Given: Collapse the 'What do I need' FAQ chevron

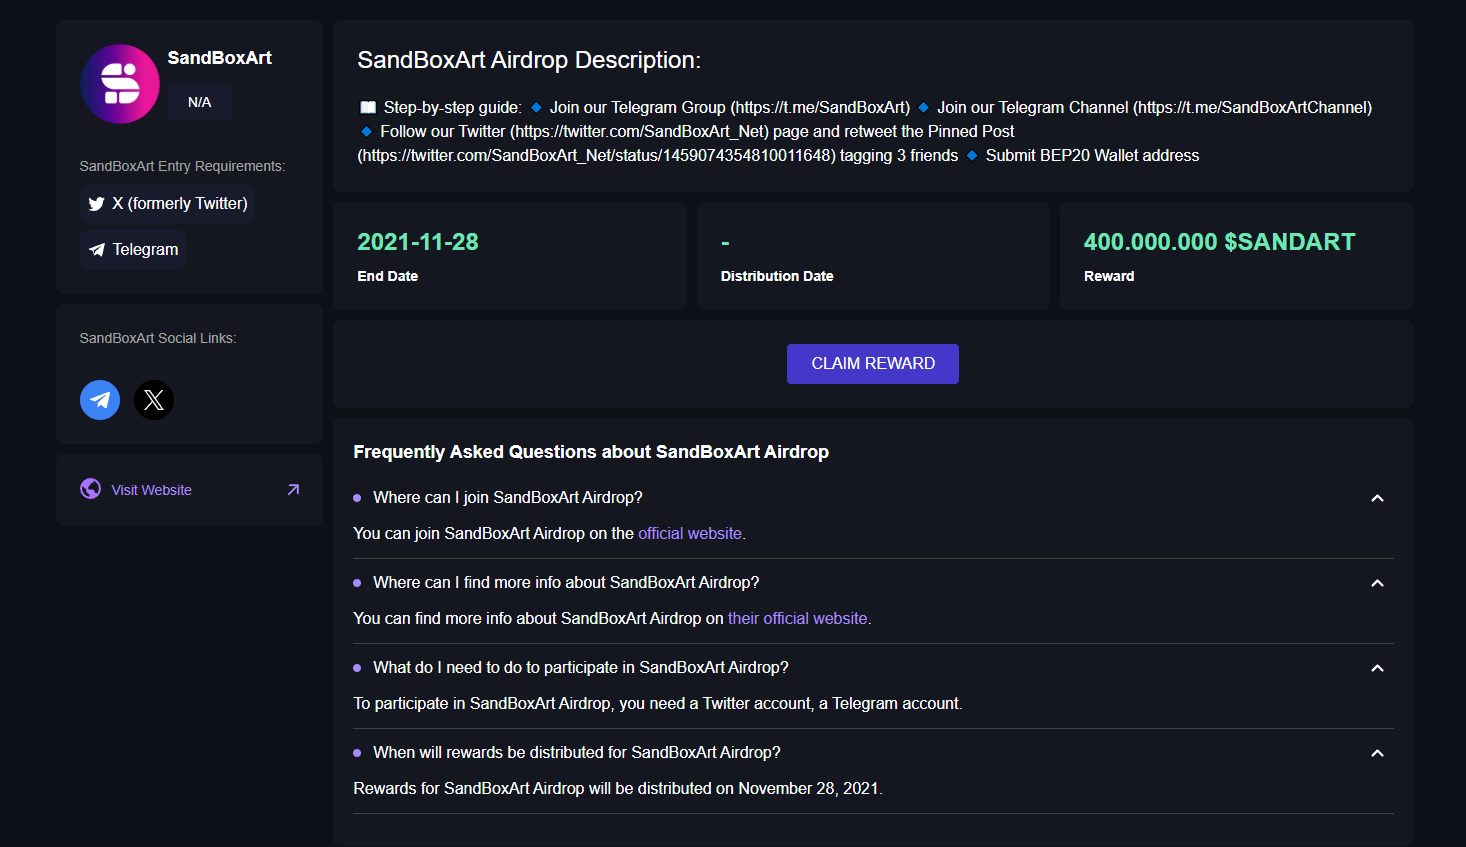Looking at the screenshot, I should tap(1377, 668).
